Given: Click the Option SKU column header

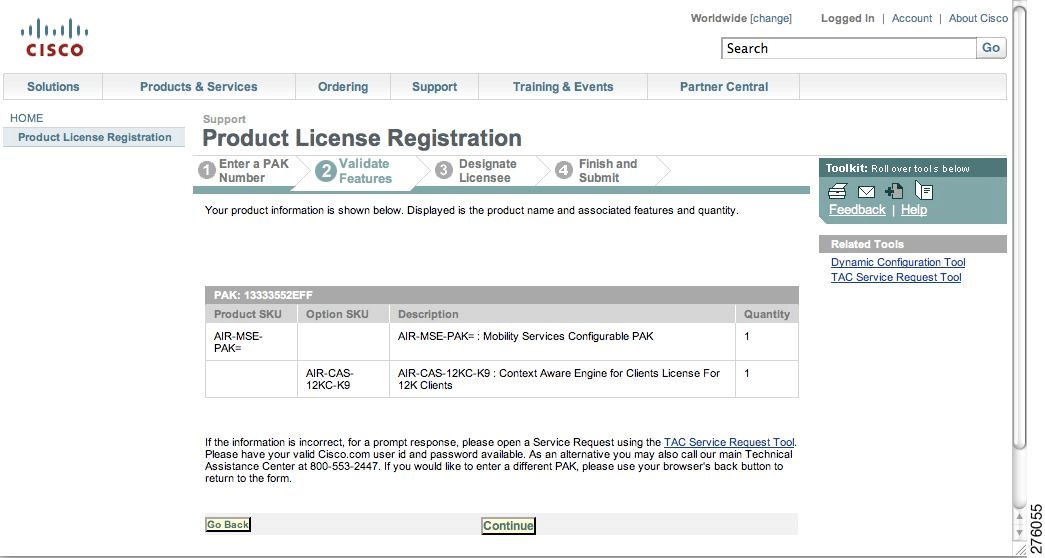Looking at the screenshot, I should click(343, 314).
